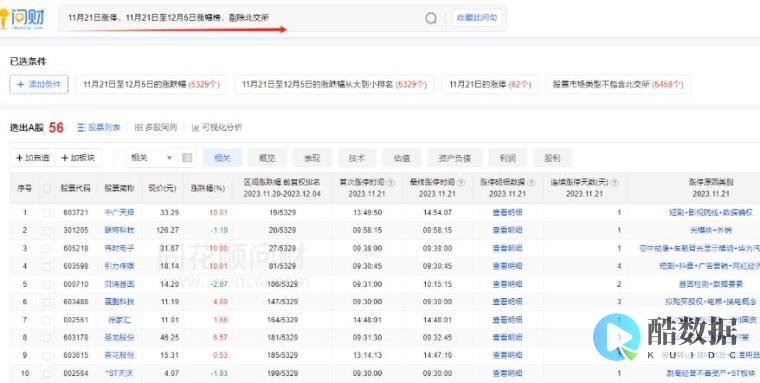Image resolution: width=760 pixels, height=383 pixels.
Task: Click 拟购买股权+电梯+换电概念 reason link
Action: pyautogui.click(x=711, y=302)
